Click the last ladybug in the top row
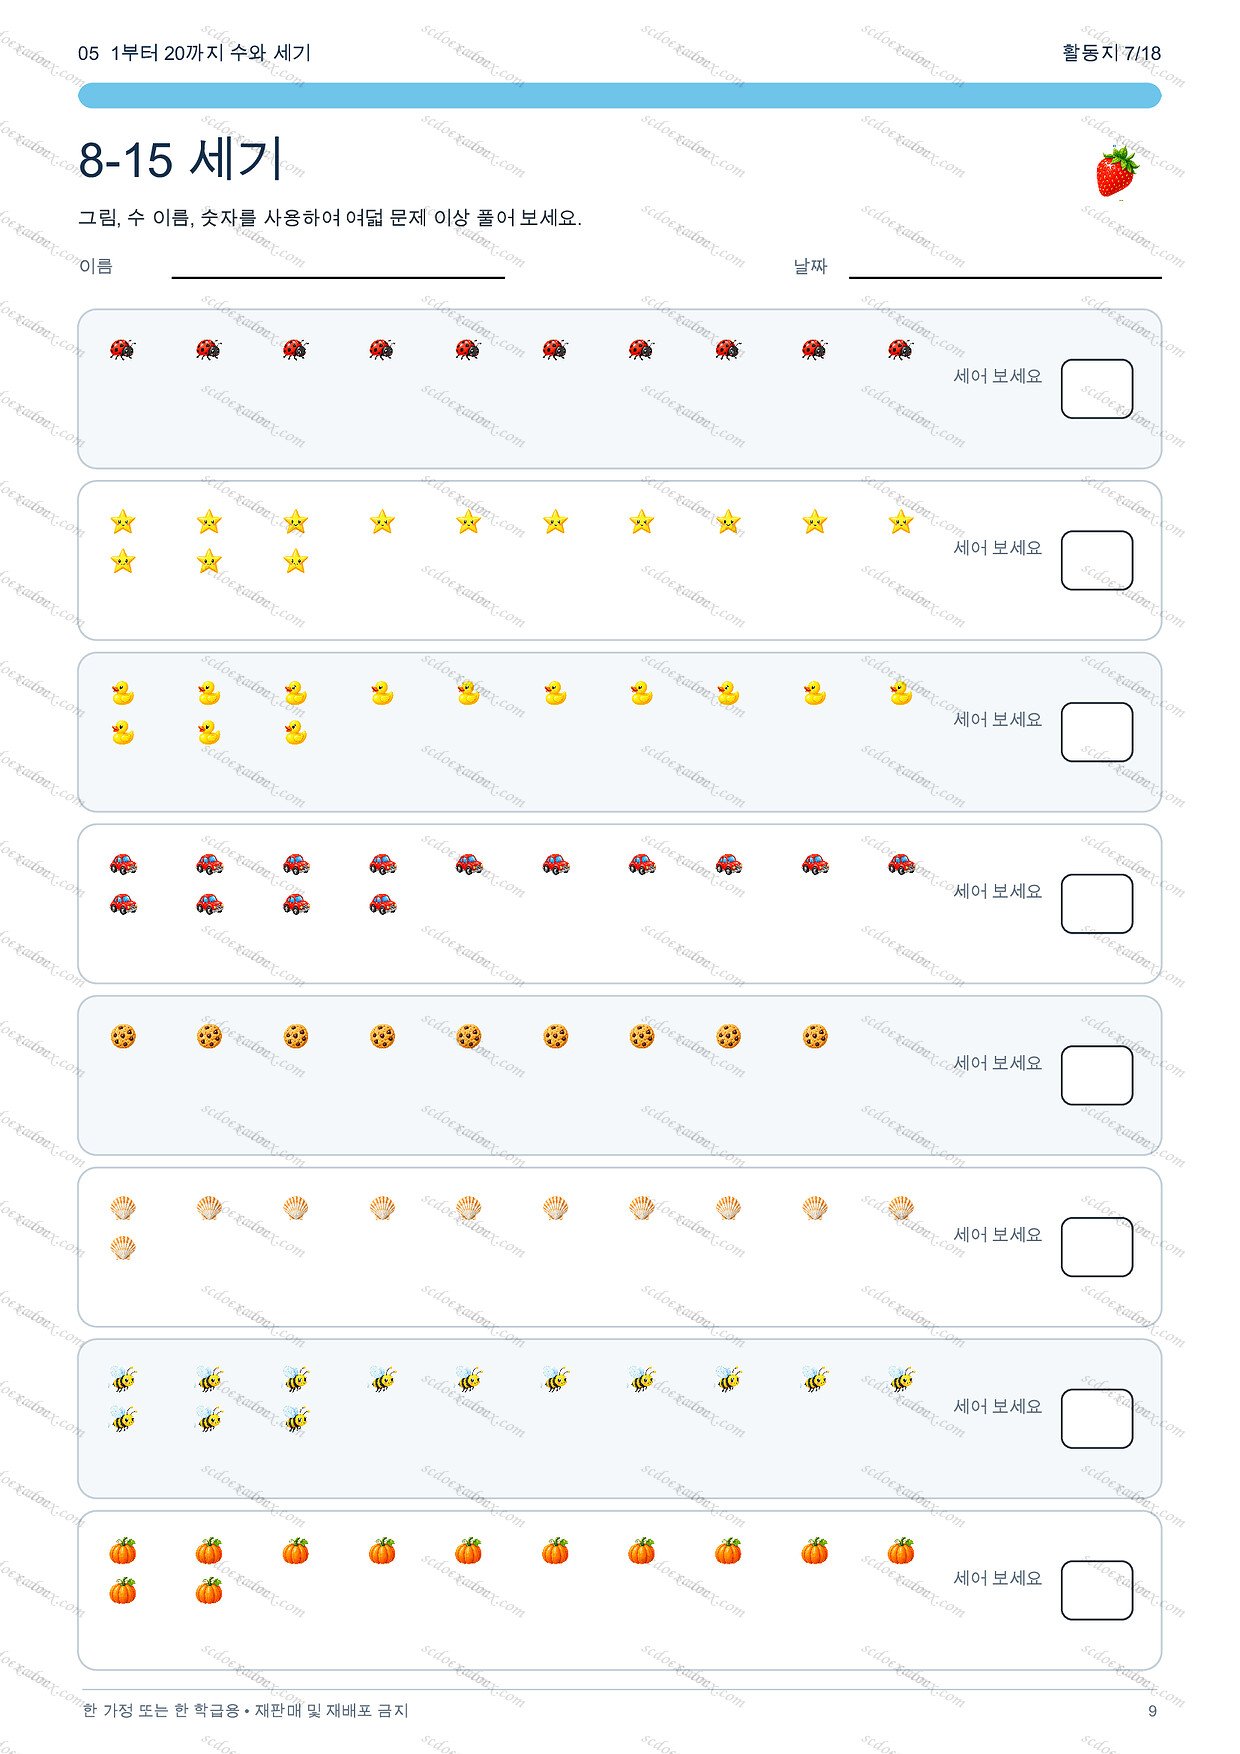 (x=901, y=349)
